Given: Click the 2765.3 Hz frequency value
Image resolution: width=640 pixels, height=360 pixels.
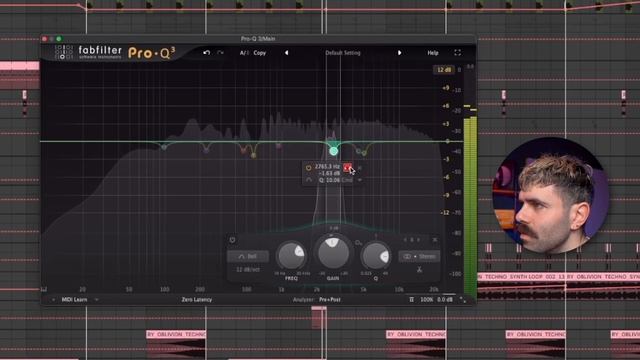Looking at the screenshot, I should click(327, 167).
